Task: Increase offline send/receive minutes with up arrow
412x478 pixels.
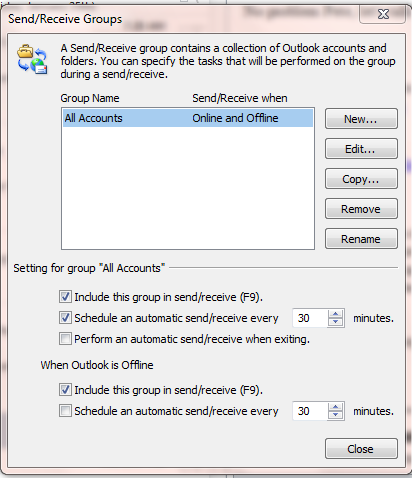Action: point(335,407)
